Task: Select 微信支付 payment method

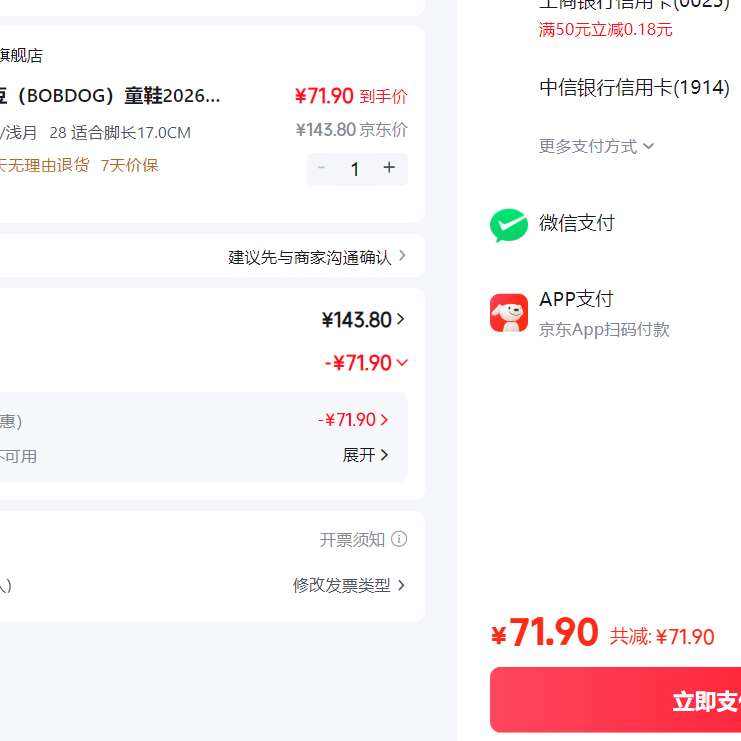Action: tap(577, 223)
